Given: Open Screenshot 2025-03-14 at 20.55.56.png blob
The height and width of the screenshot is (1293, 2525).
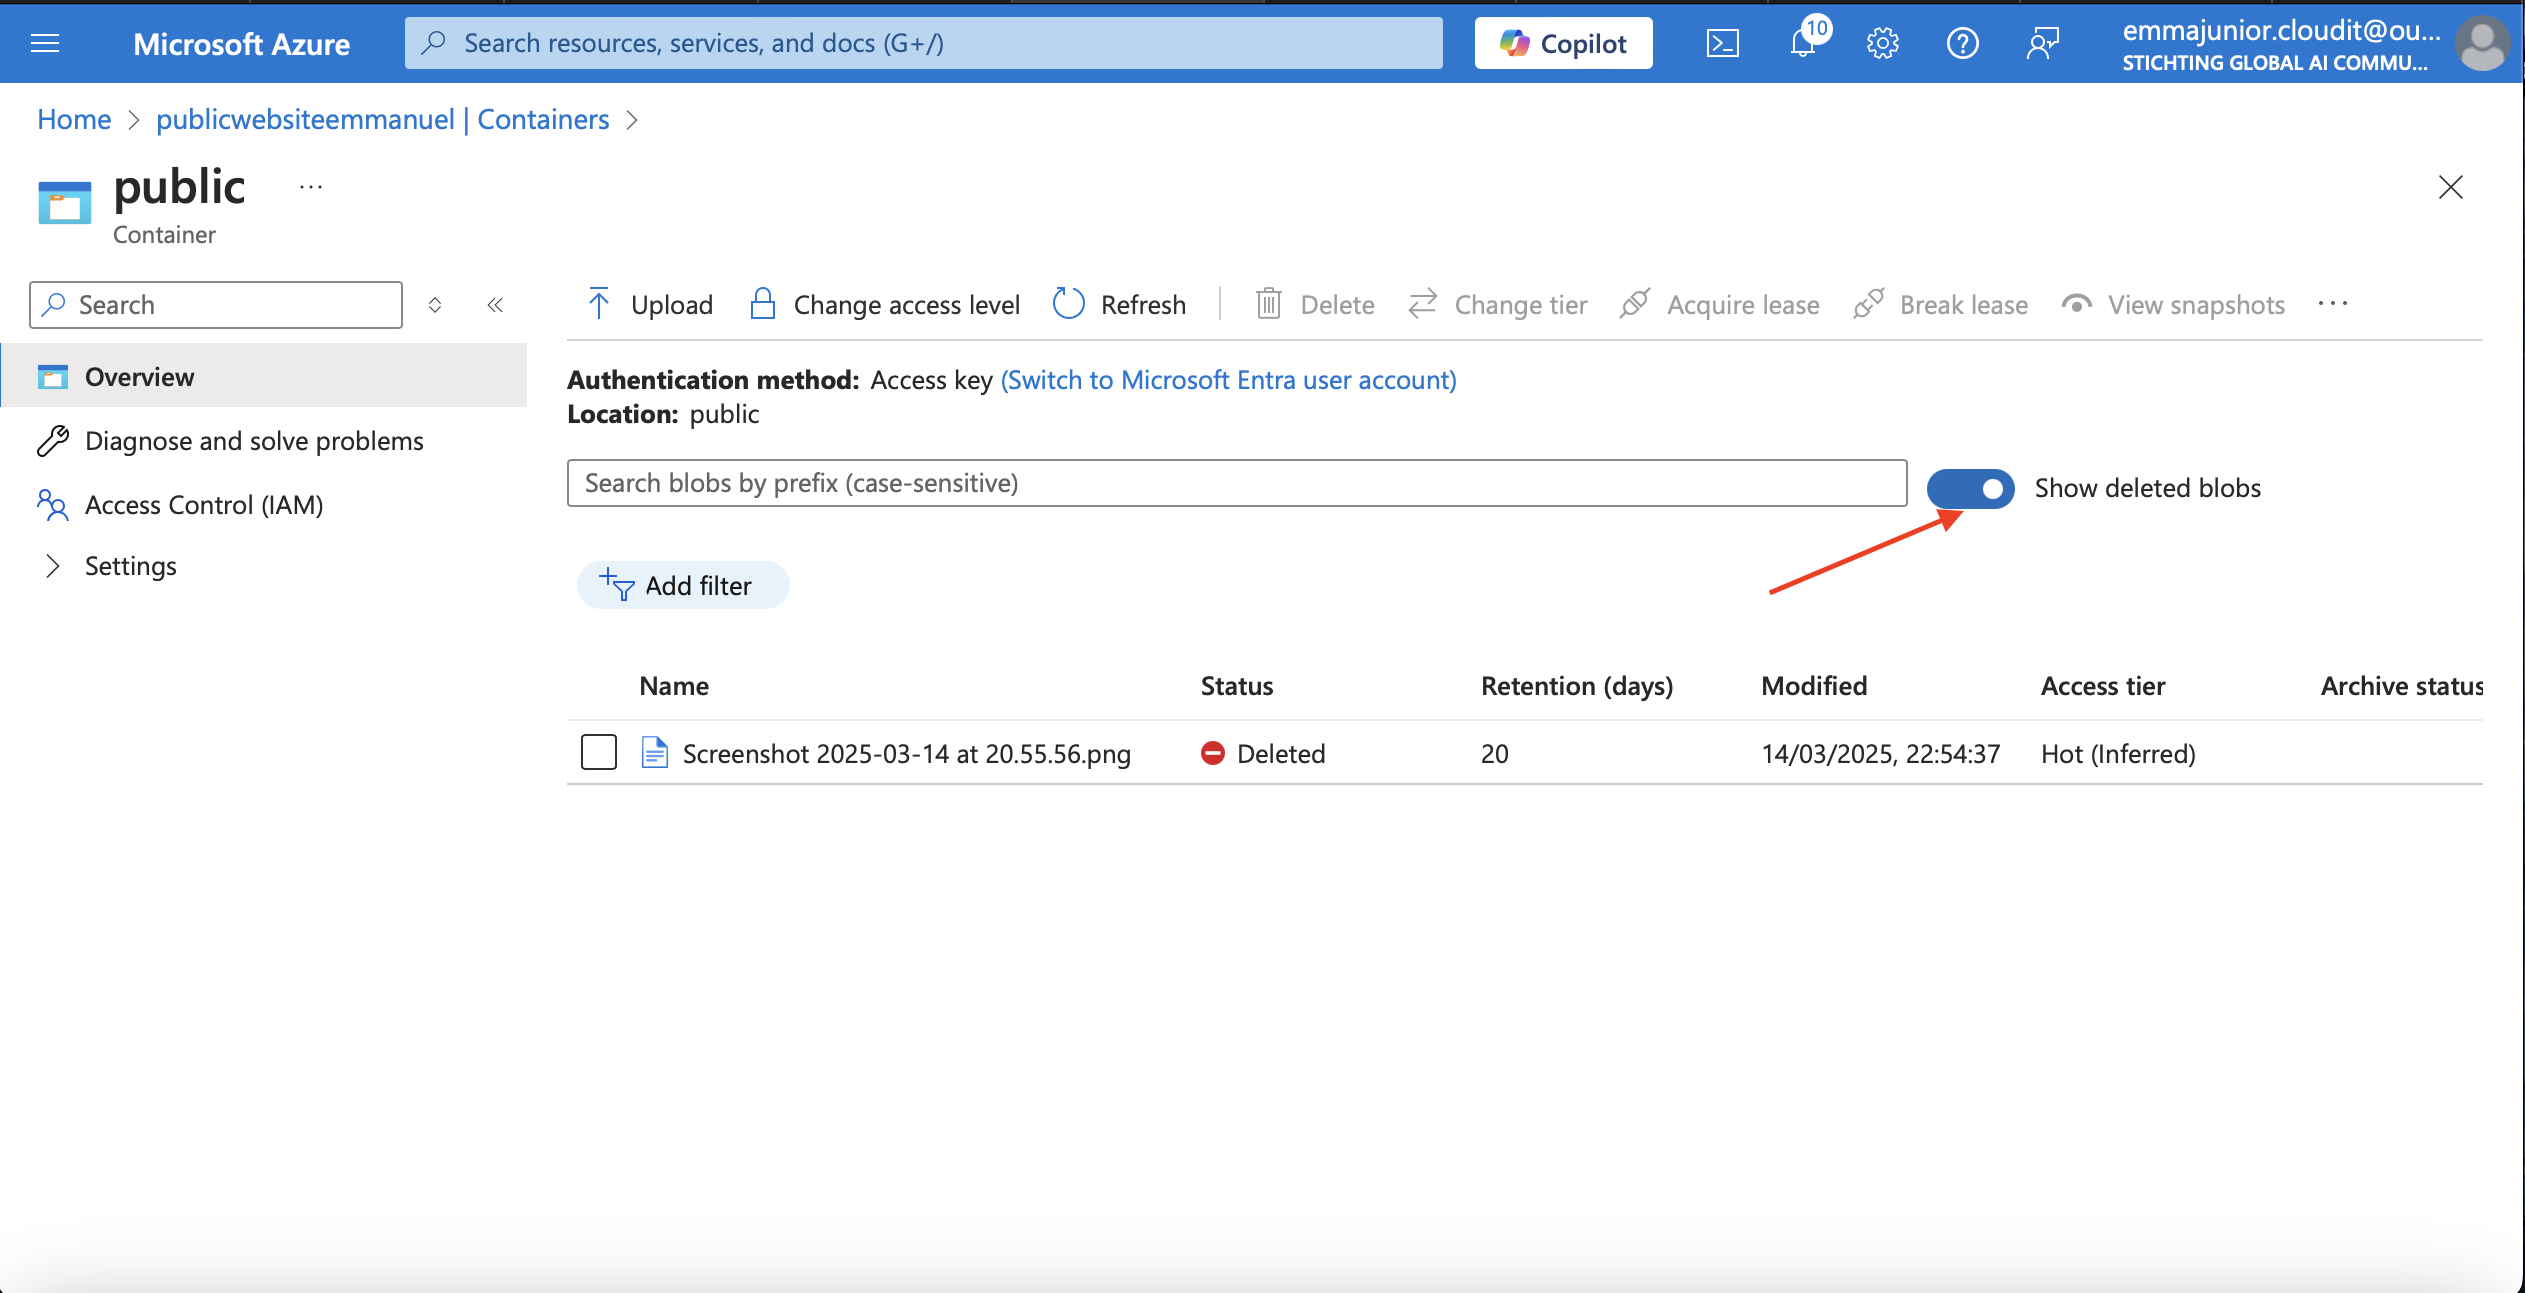Looking at the screenshot, I should [x=907, y=753].
